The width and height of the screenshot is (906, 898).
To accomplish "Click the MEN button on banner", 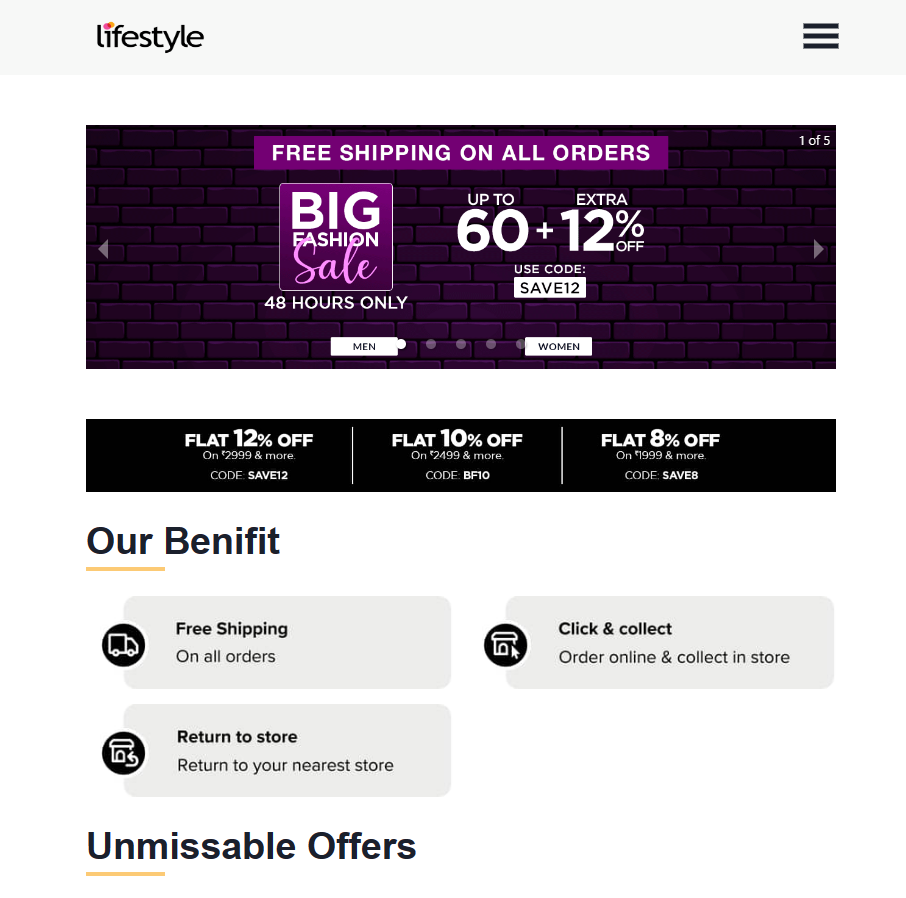I will (364, 346).
